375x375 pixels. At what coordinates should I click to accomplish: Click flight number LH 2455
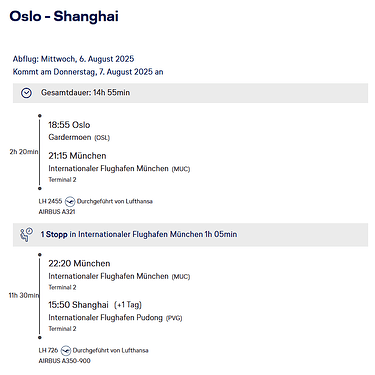point(50,201)
